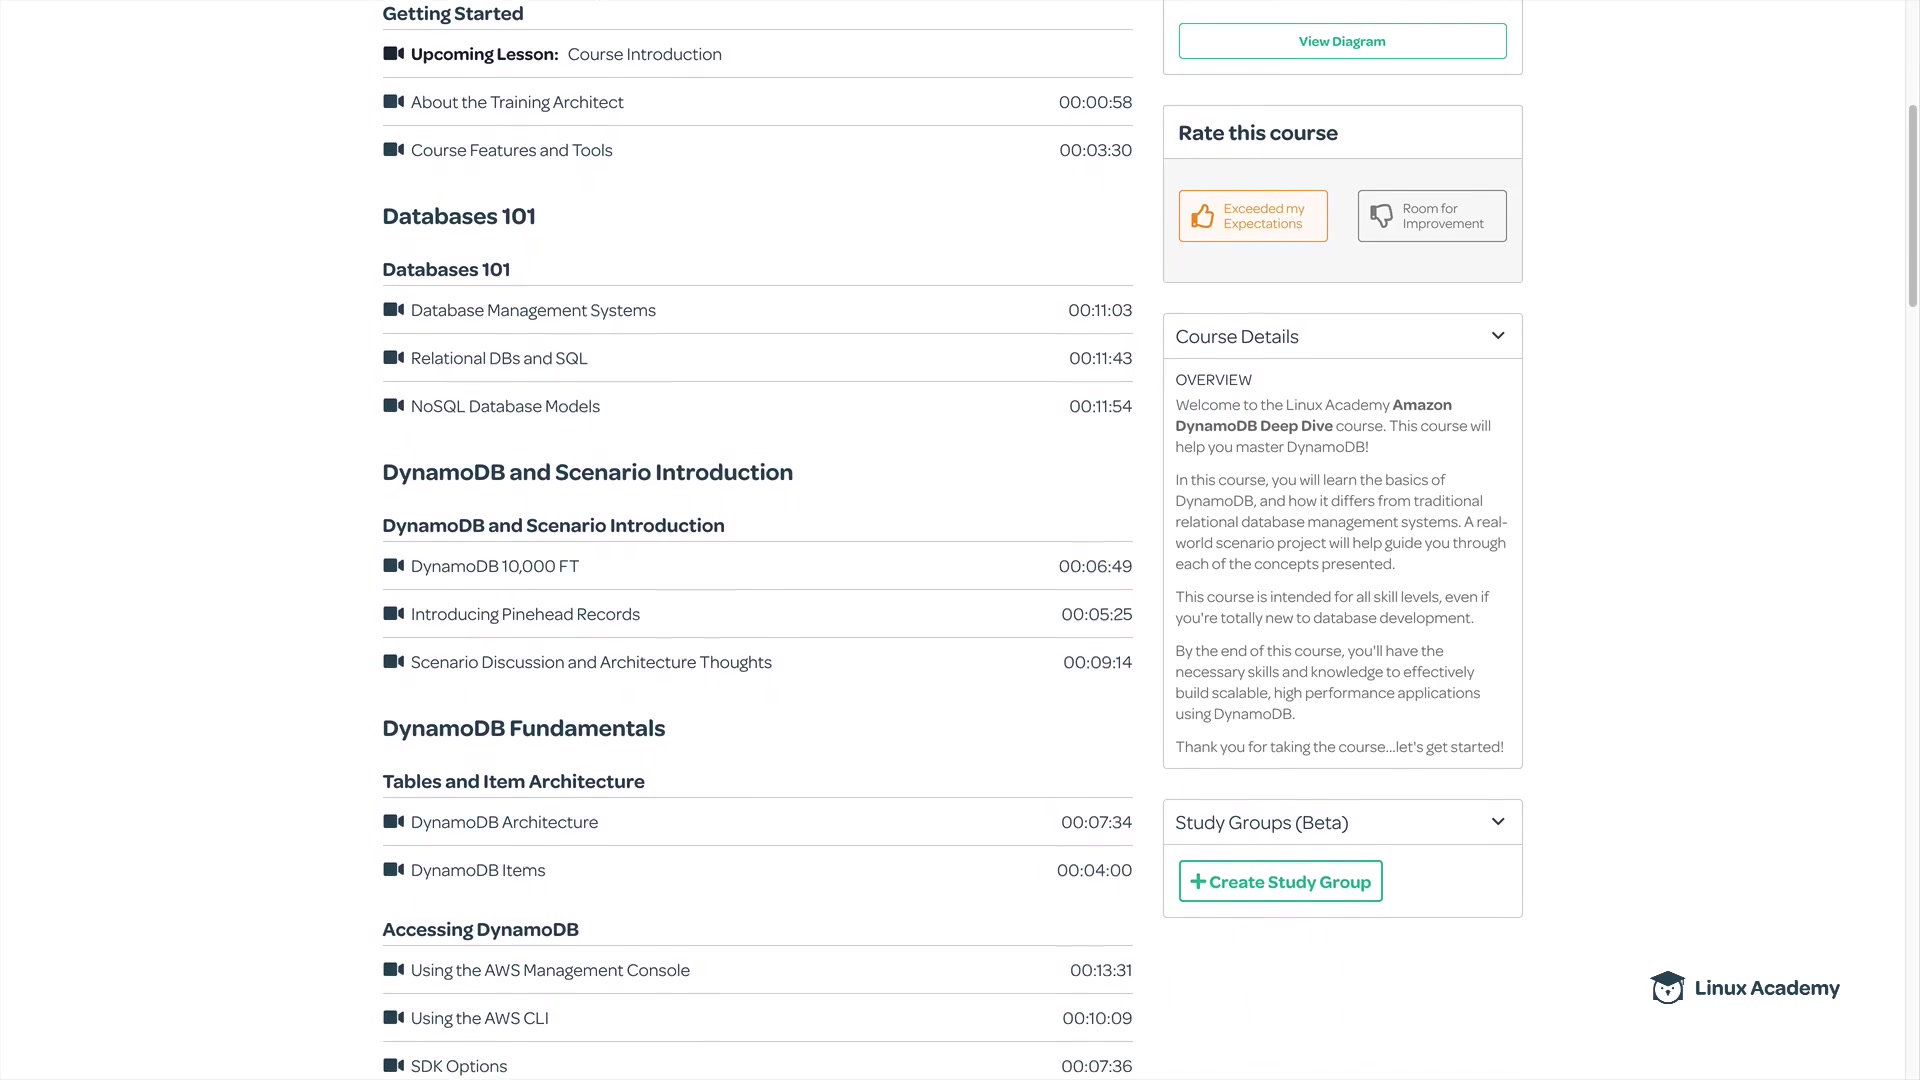The image size is (1920, 1080).
Task: Click thumbs-down icon for Room for Improvement
Action: point(1381,216)
